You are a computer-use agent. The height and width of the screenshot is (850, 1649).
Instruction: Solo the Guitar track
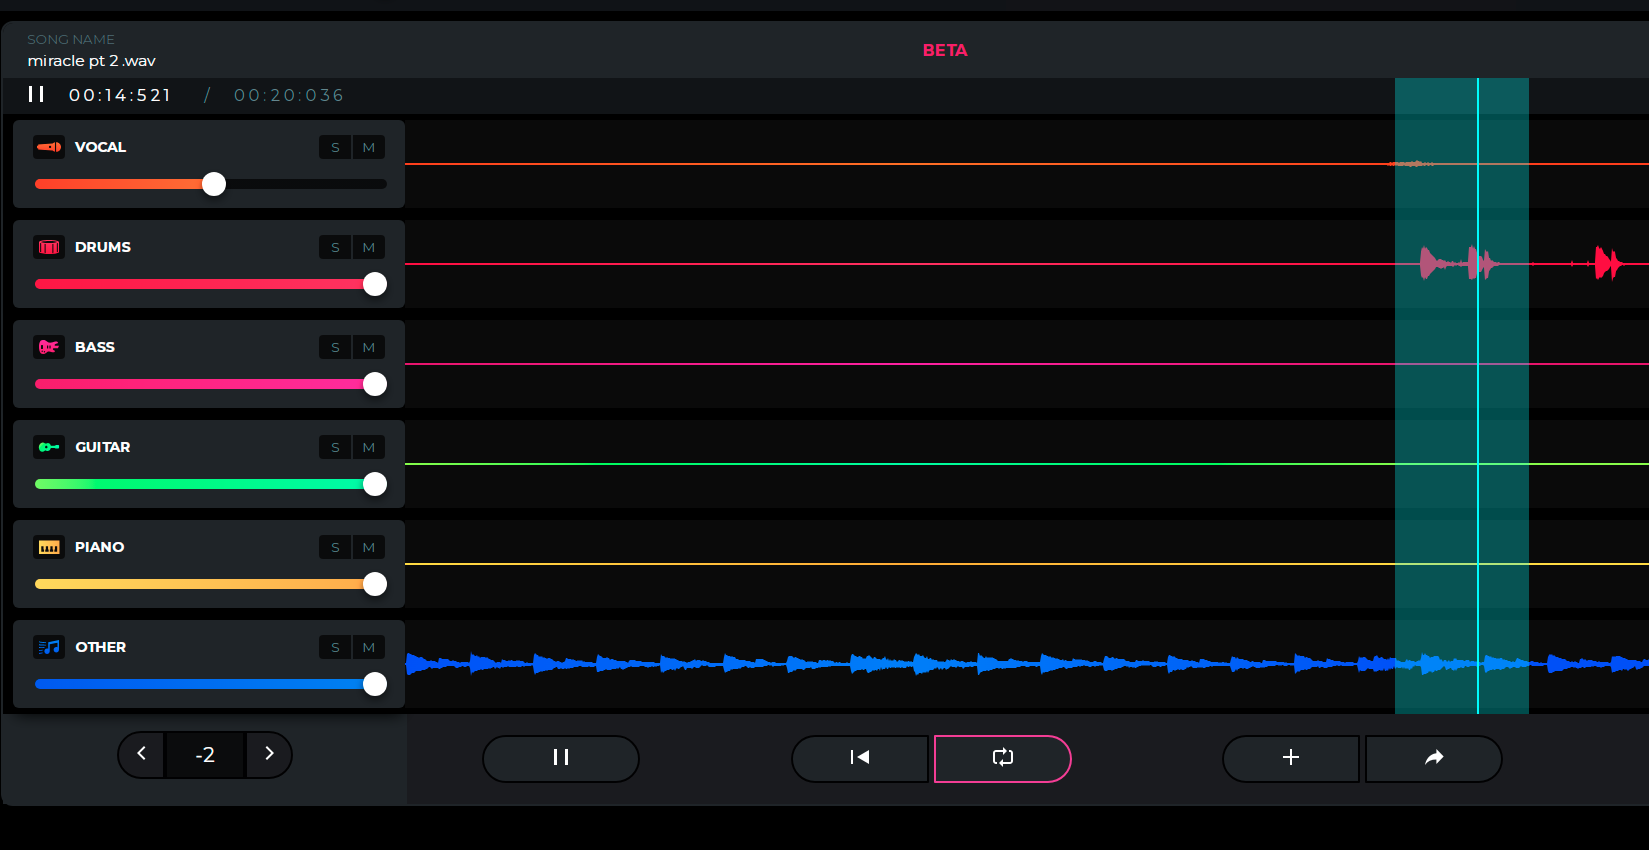335,447
